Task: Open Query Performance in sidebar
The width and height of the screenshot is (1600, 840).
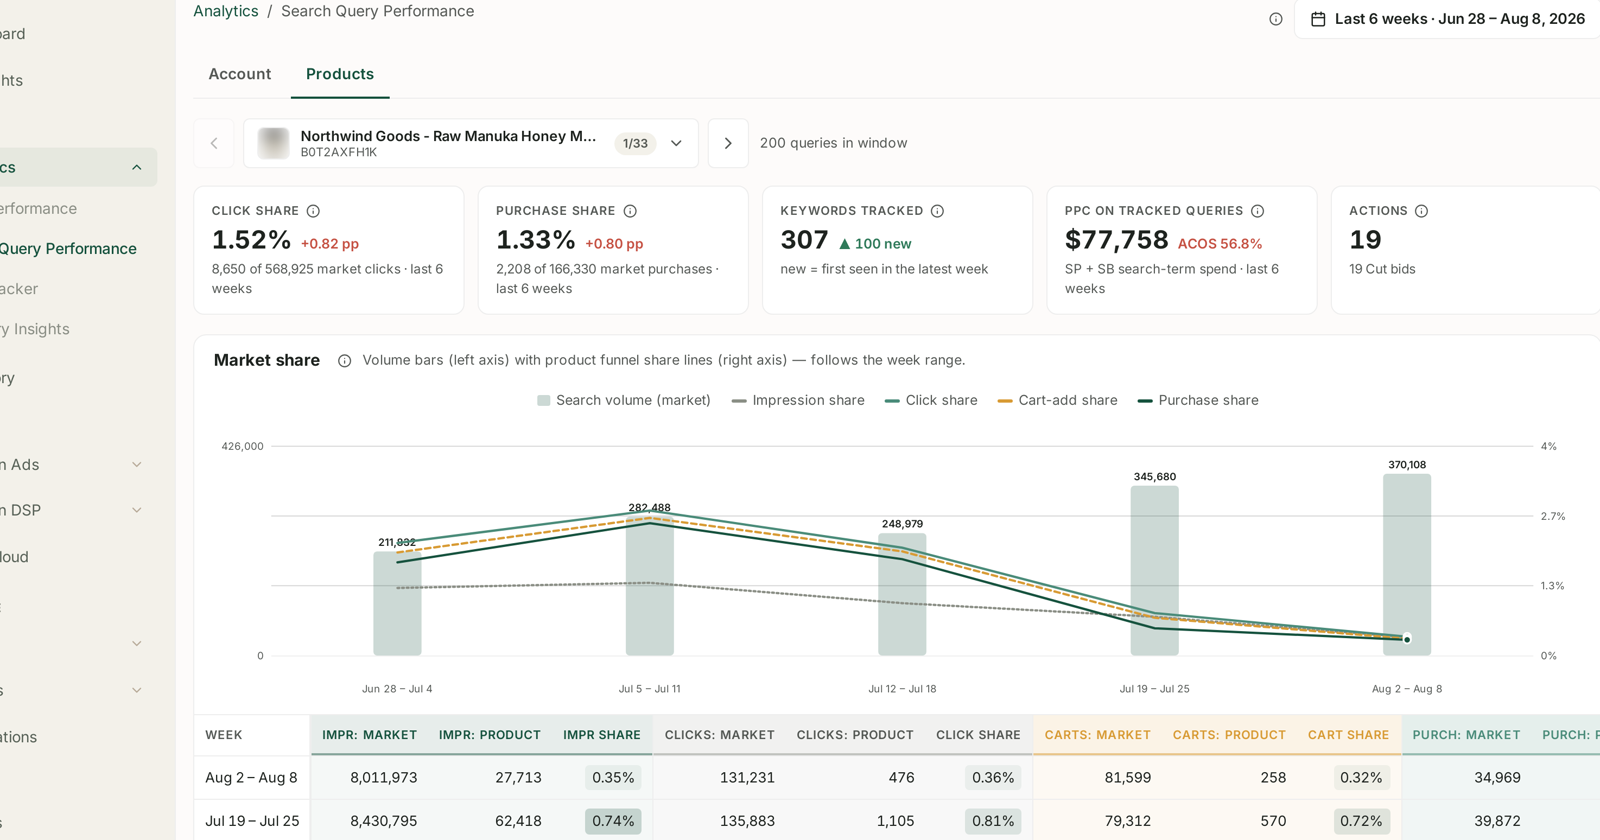Action: (68, 249)
